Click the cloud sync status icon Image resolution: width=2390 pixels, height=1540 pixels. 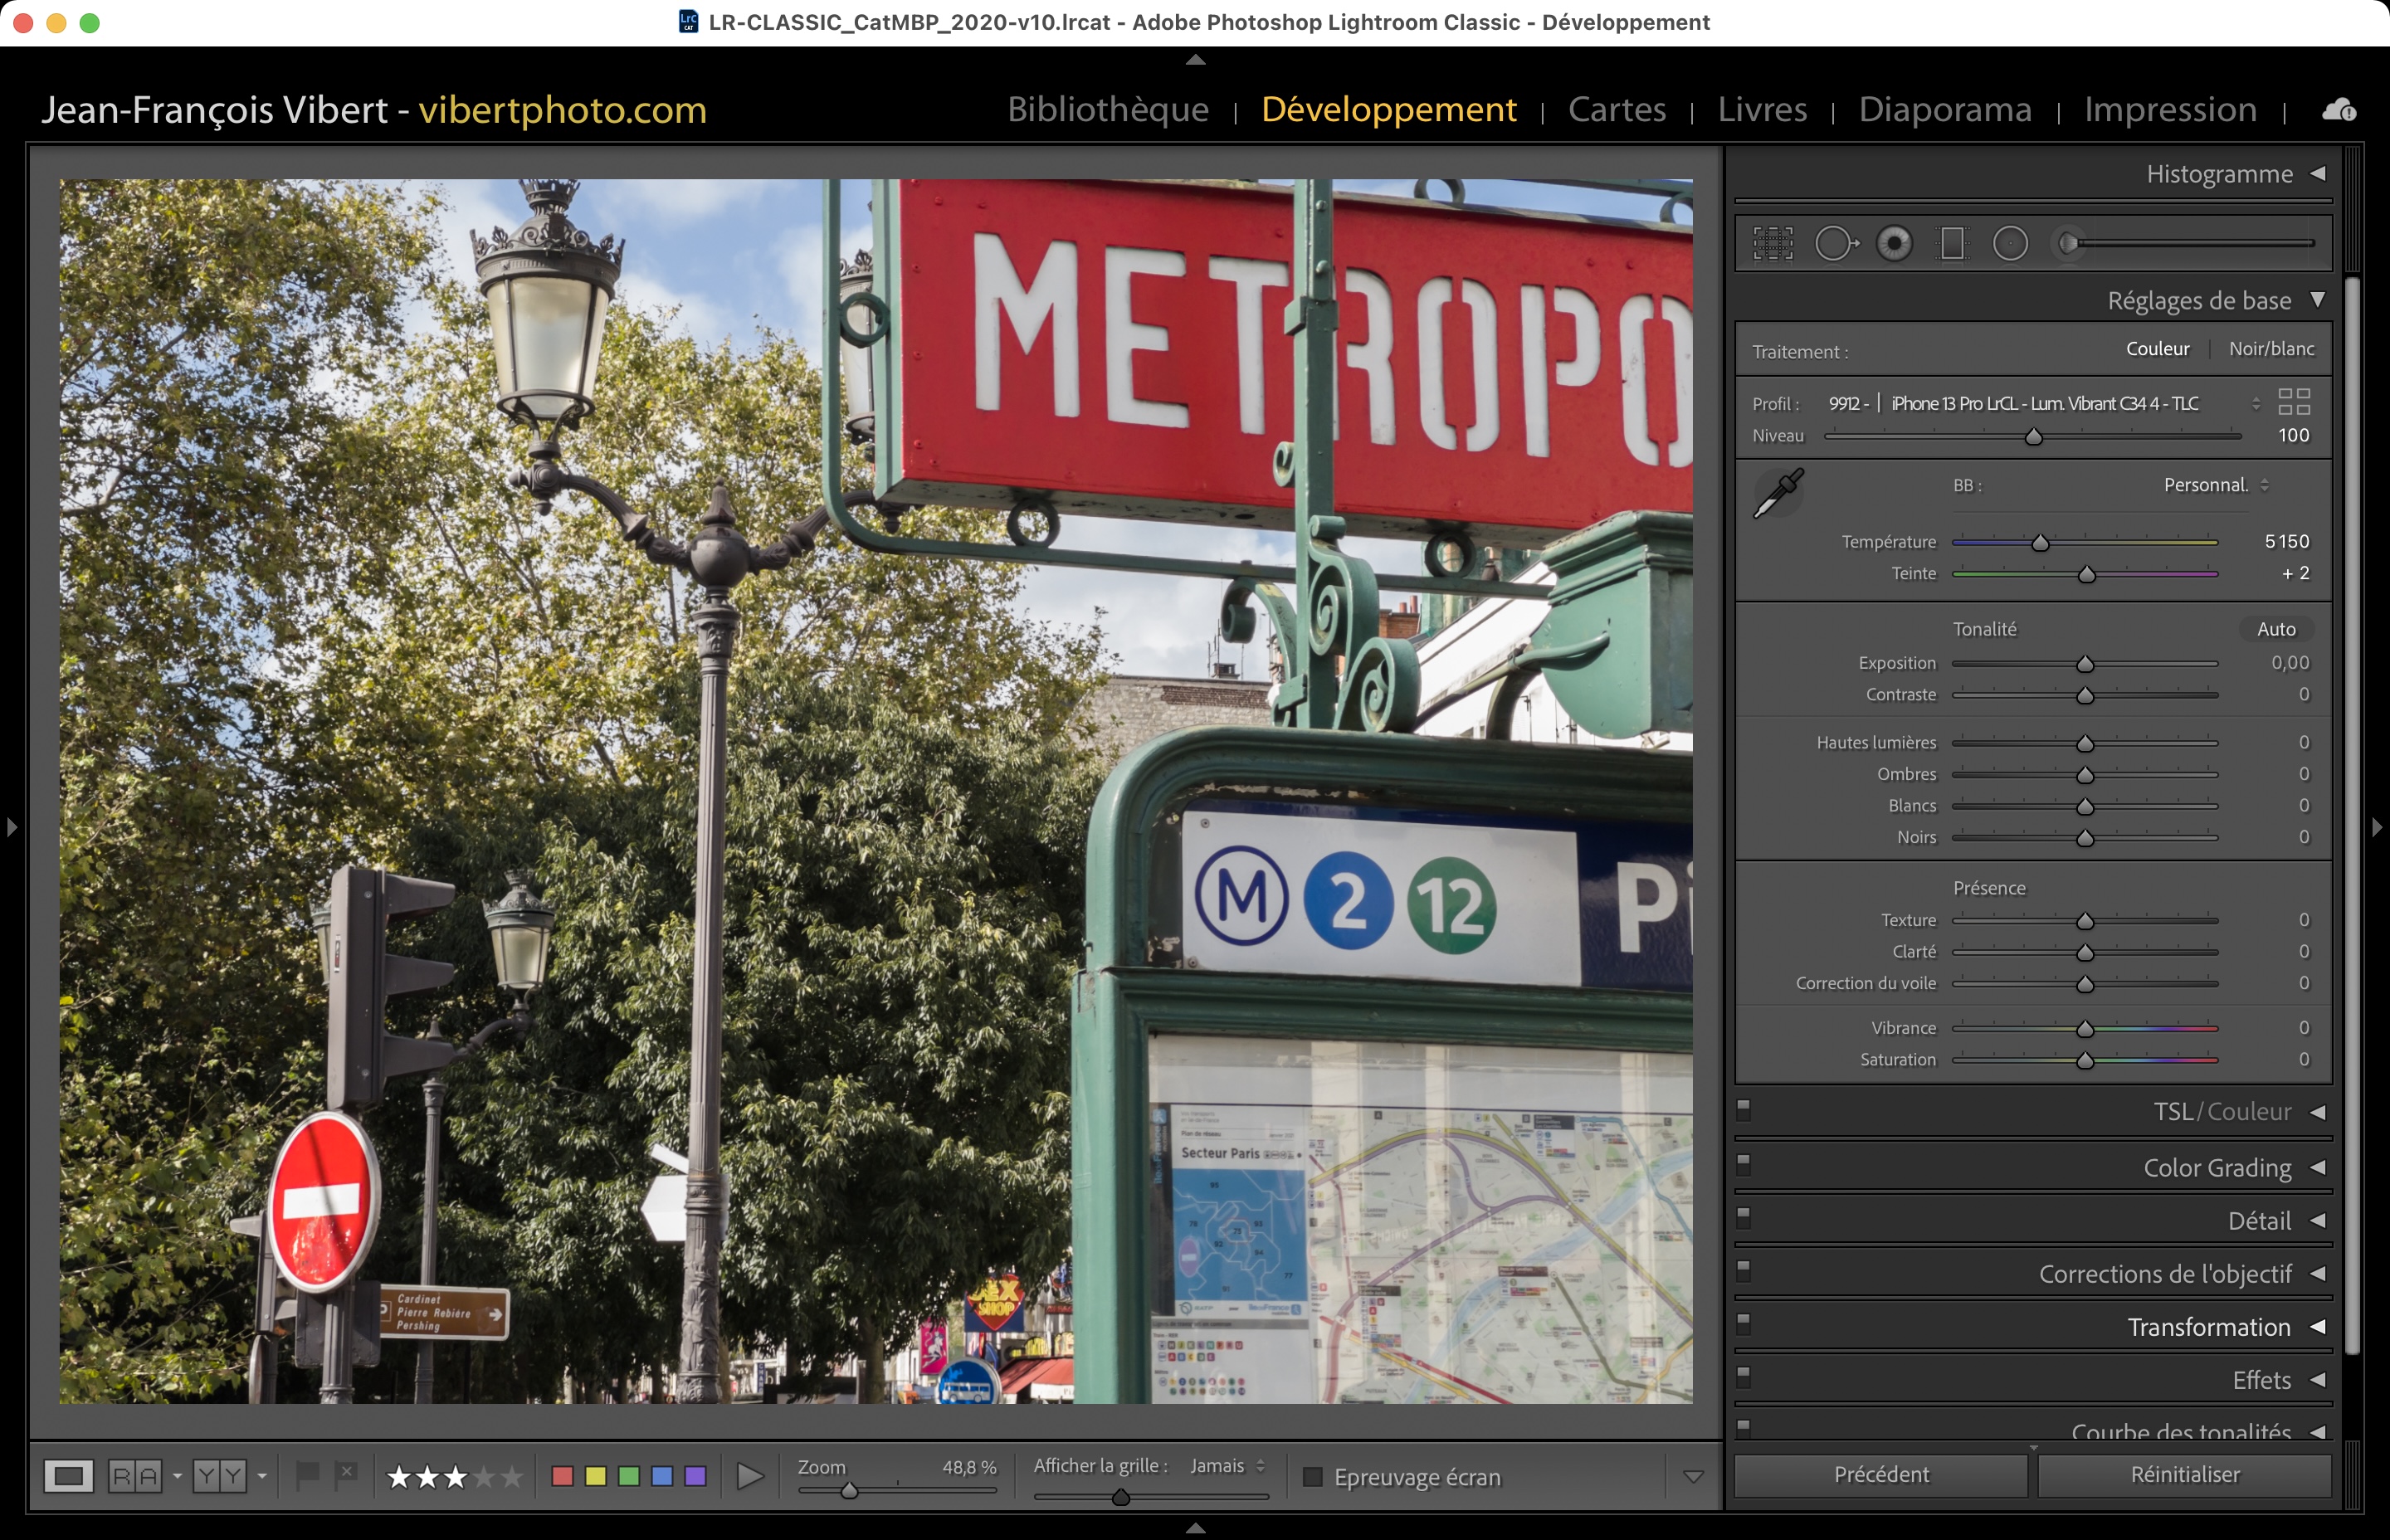2338,110
